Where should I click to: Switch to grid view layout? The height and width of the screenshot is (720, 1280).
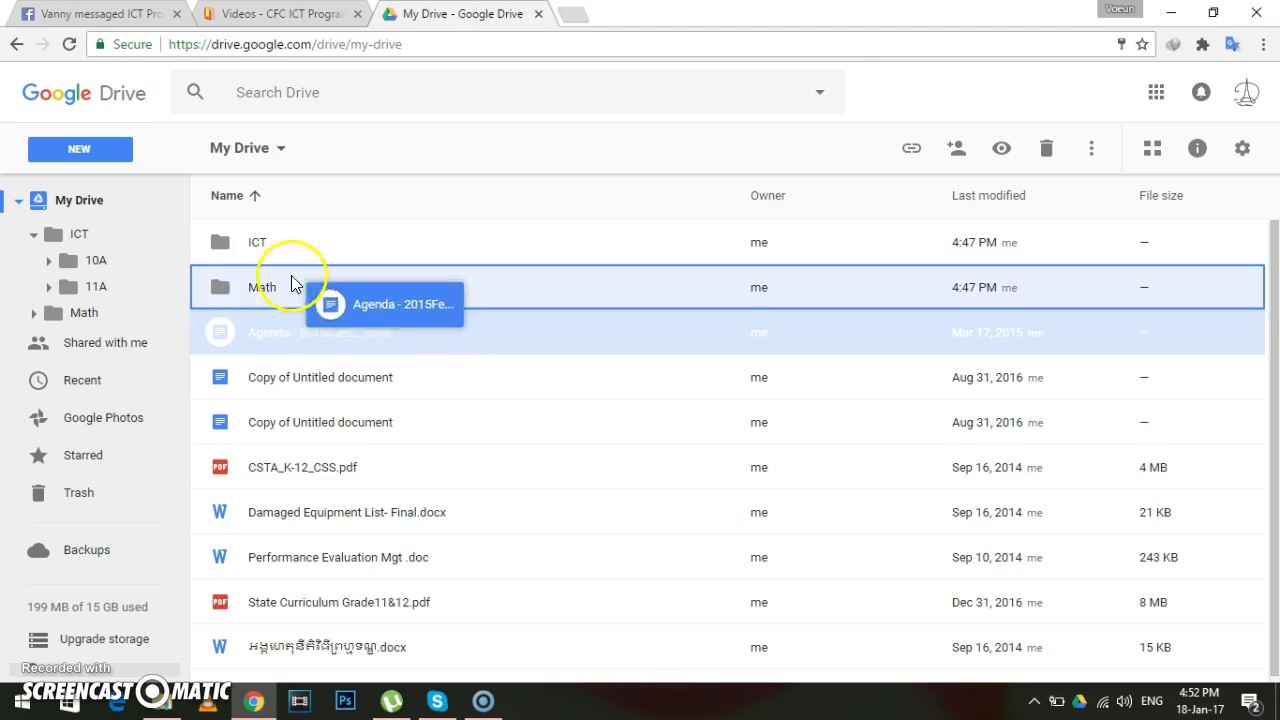[x=1152, y=148]
